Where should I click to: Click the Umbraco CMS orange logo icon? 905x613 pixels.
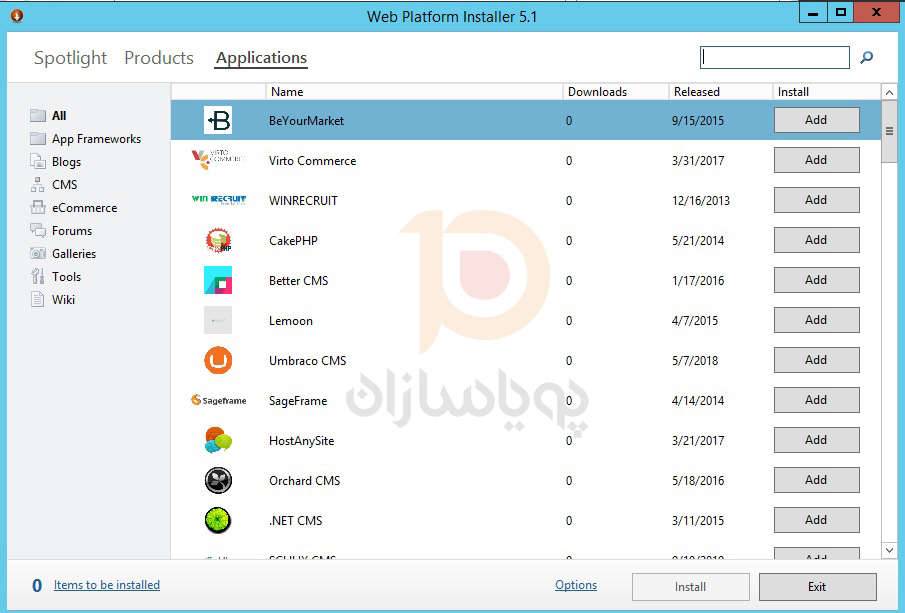click(217, 360)
